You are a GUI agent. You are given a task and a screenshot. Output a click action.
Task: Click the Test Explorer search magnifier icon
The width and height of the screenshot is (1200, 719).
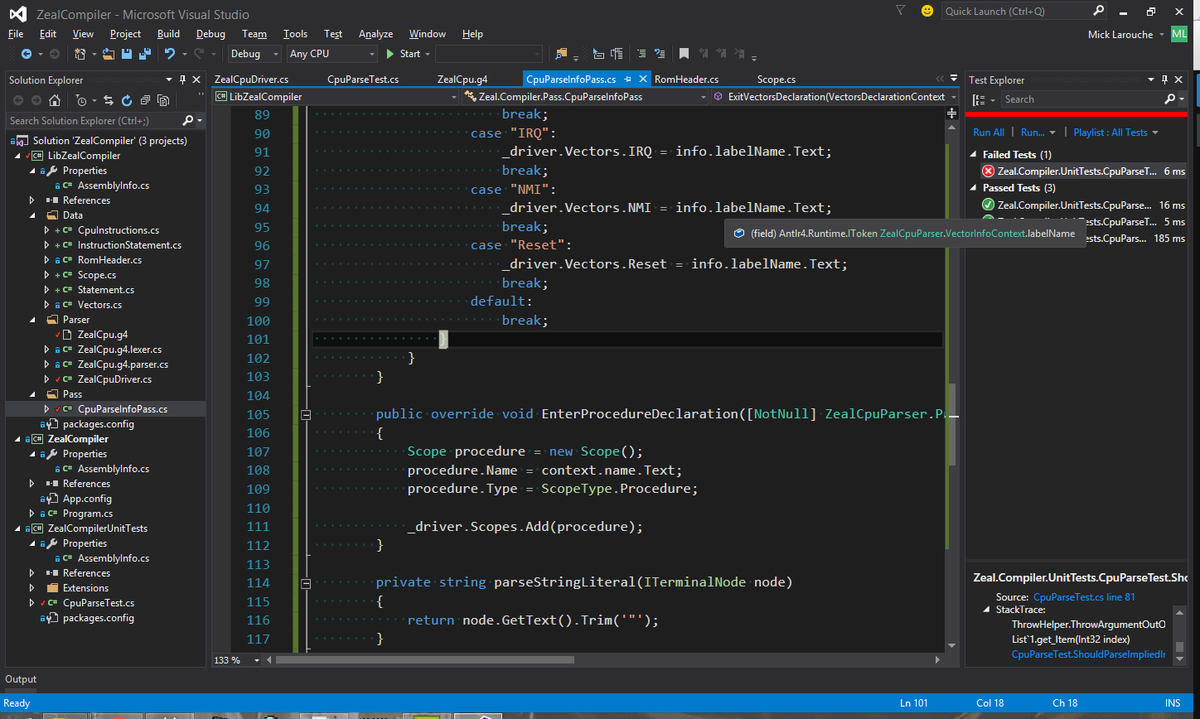point(1172,99)
